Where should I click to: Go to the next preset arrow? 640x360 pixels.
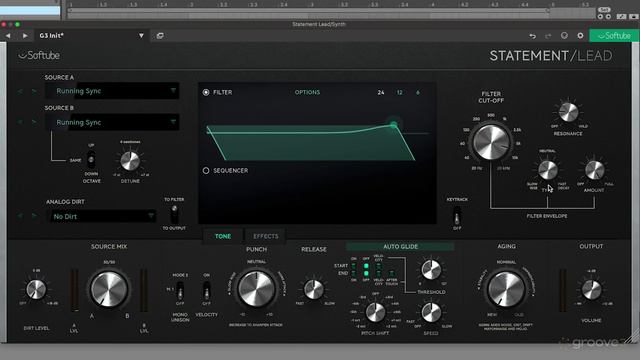point(25,36)
